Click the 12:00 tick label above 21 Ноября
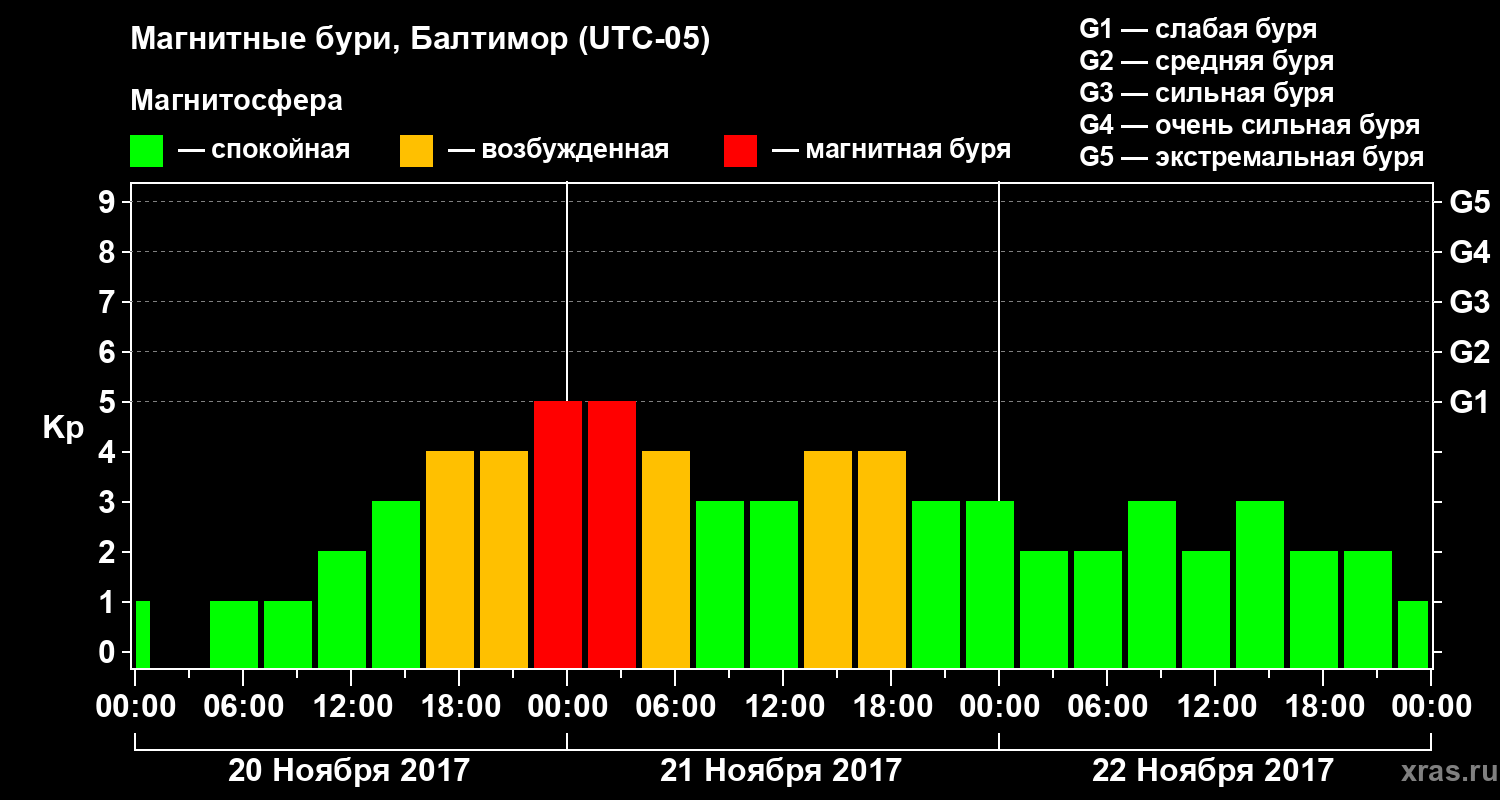Viewport: 1500px width, 800px height. pyautogui.click(x=783, y=707)
